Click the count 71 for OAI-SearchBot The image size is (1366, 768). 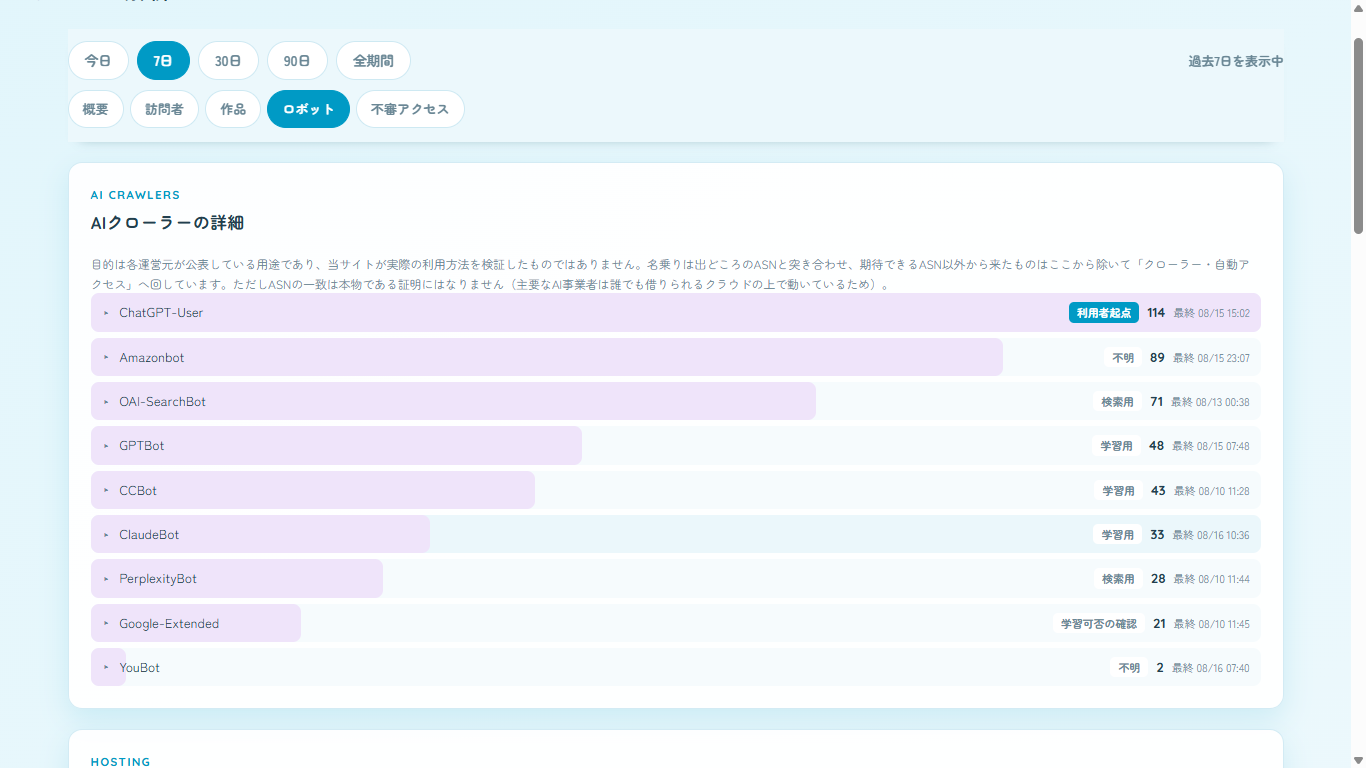(x=1156, y=402)
